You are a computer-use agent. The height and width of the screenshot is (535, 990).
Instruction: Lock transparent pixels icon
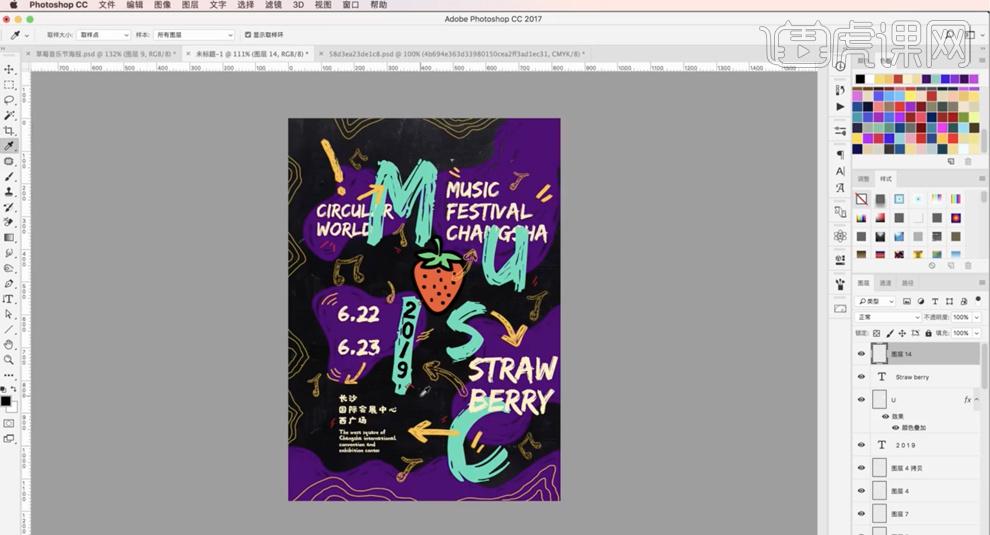876,333
